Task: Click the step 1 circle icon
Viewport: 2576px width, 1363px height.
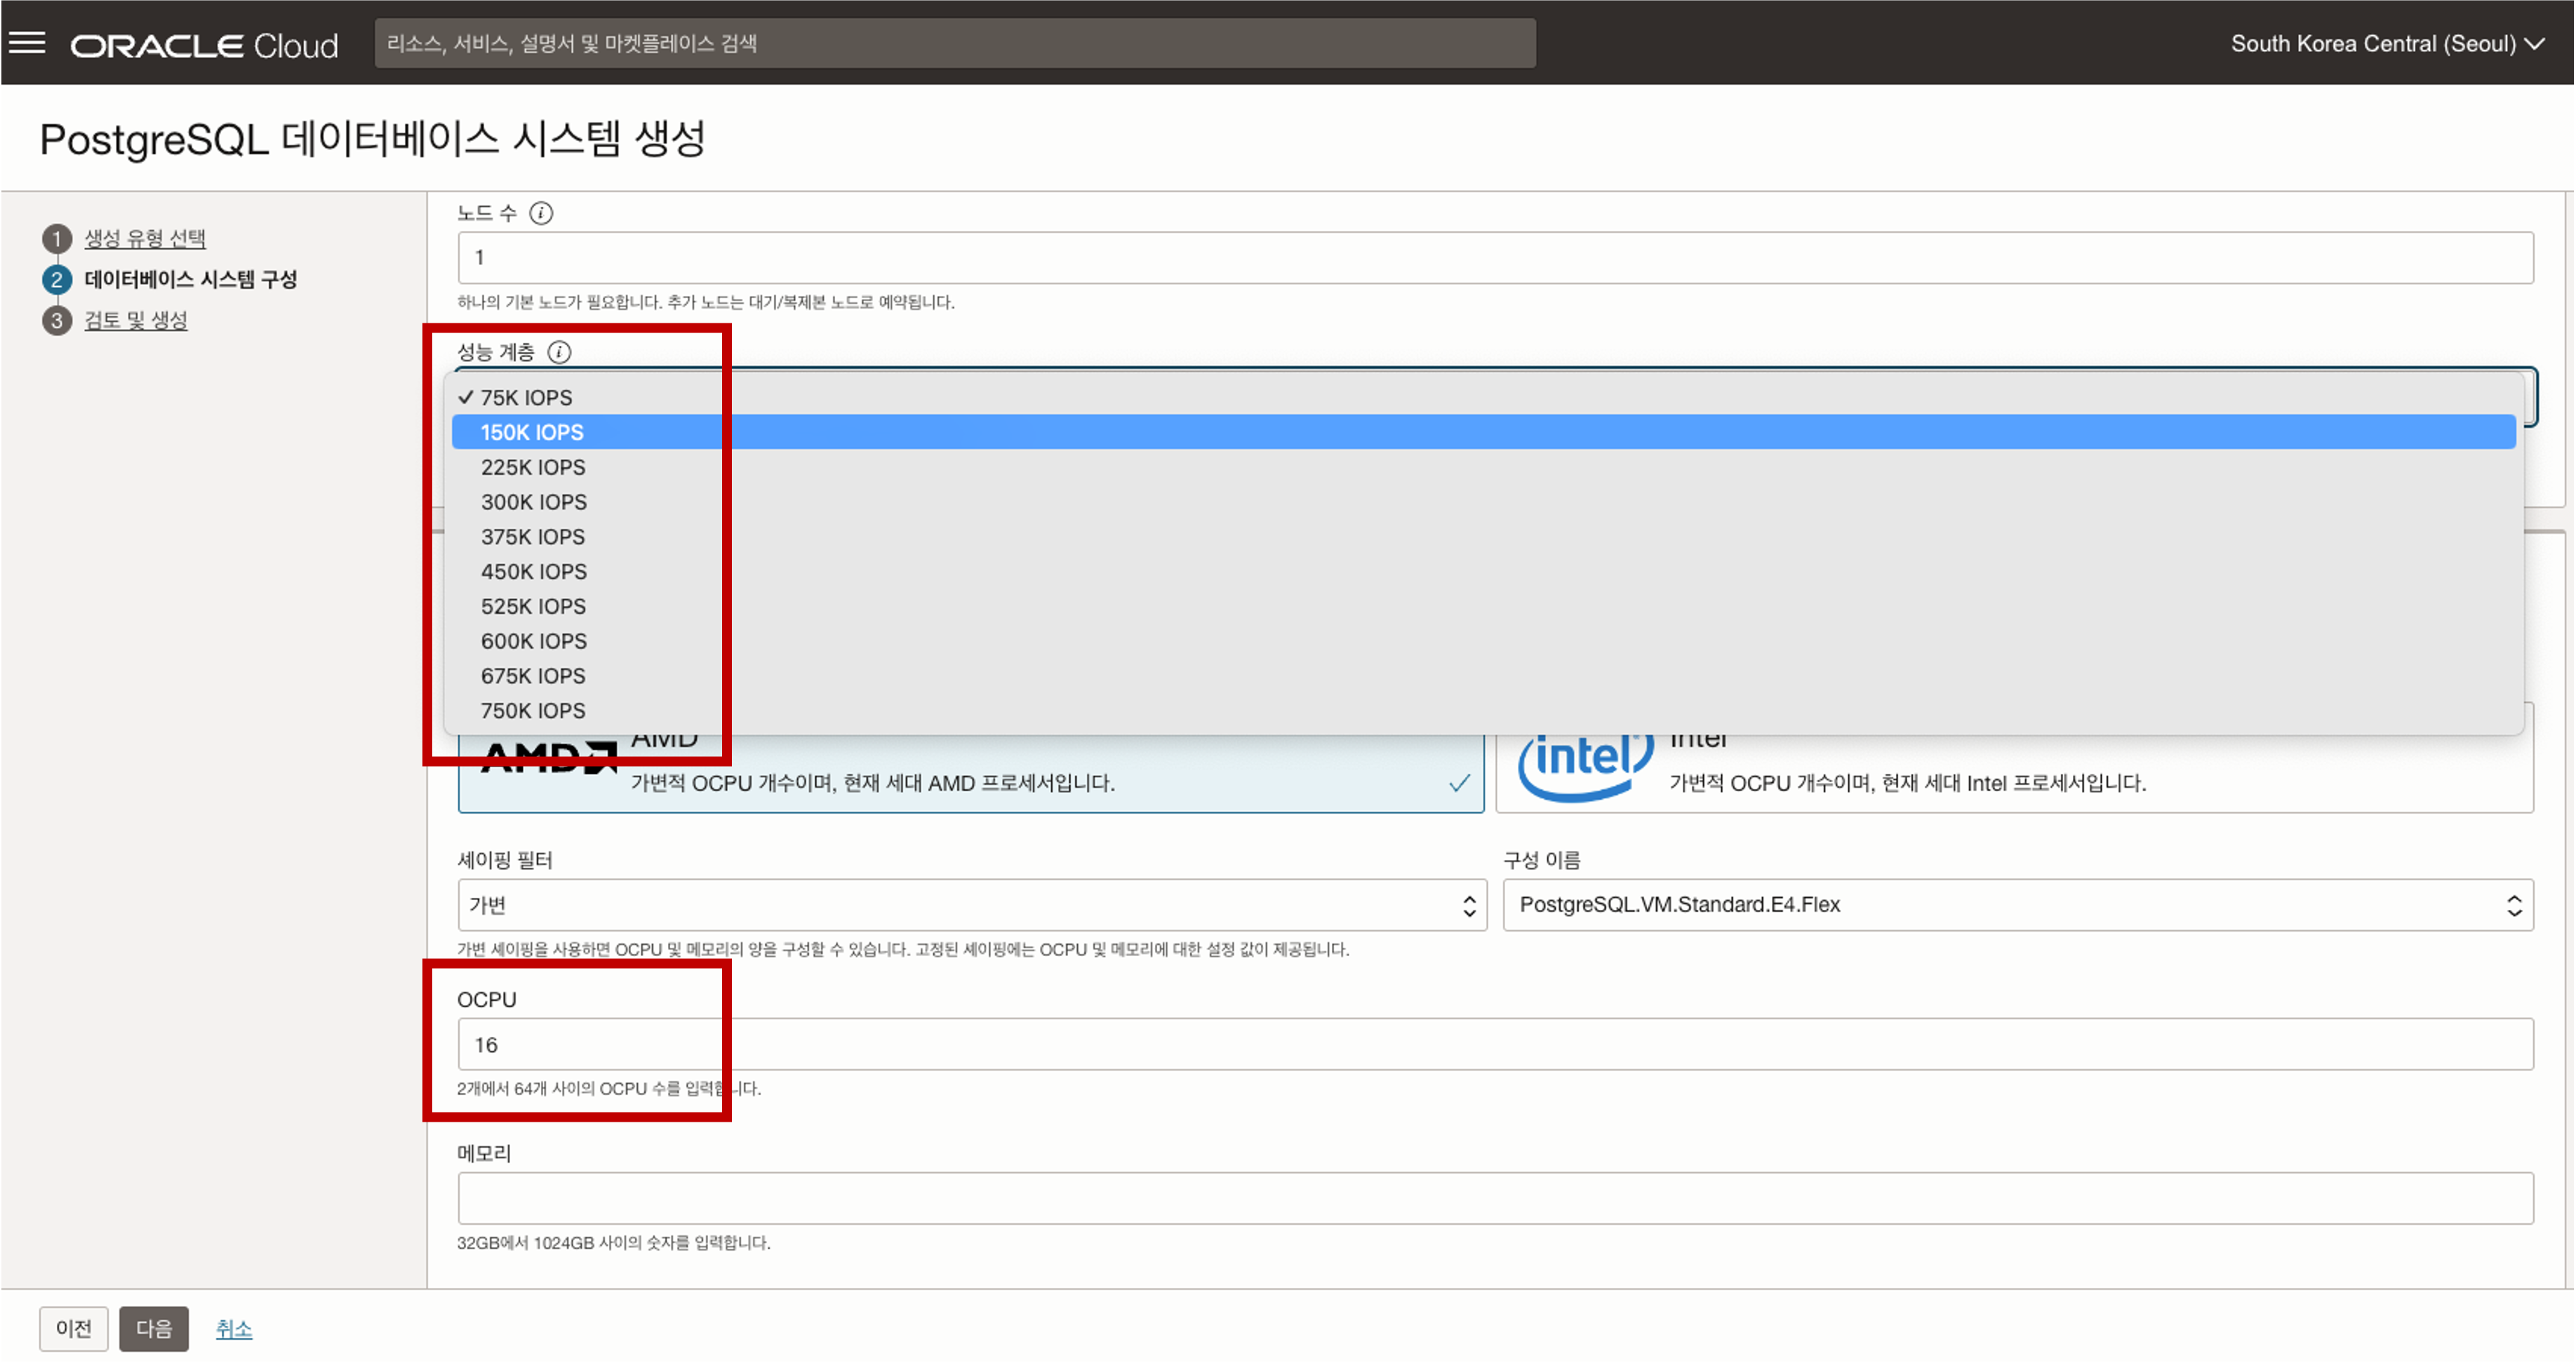Action: point(57,239)
